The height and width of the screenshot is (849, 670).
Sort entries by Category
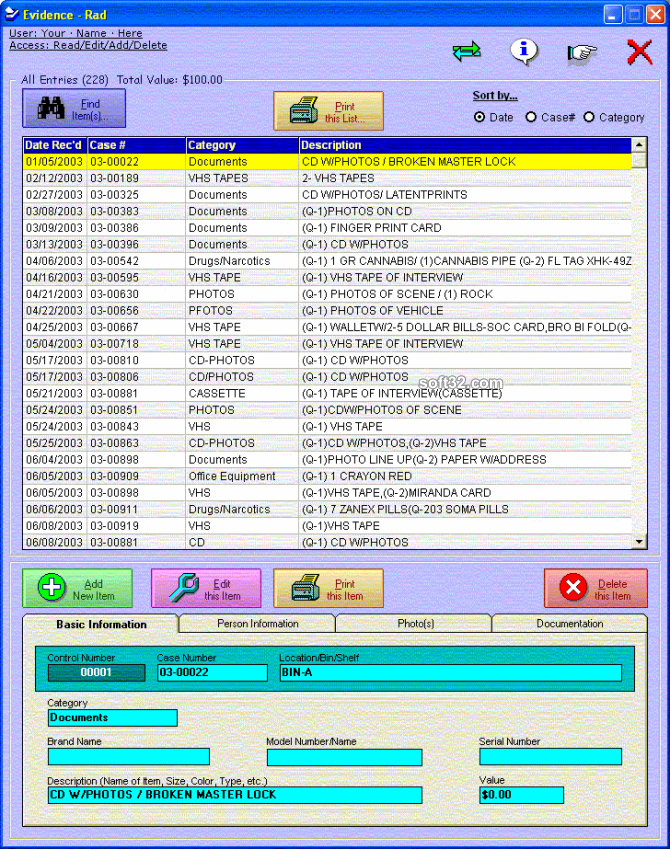click(614, 117)
